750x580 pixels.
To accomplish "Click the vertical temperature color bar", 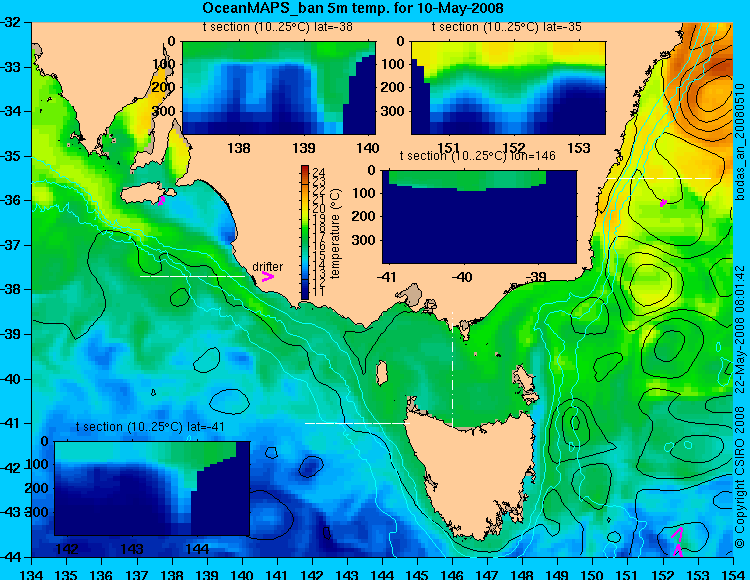I will tap(305, 232).
